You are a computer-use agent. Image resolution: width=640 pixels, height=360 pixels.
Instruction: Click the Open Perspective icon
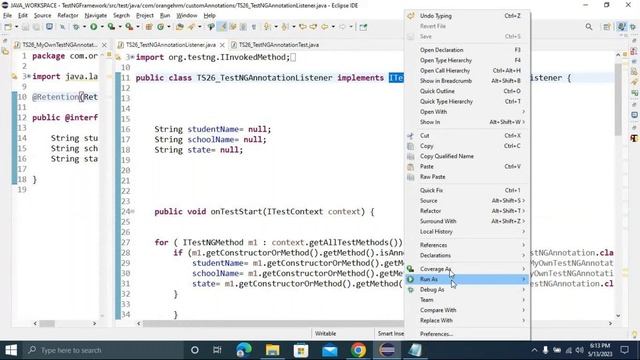tap(607, 27)
